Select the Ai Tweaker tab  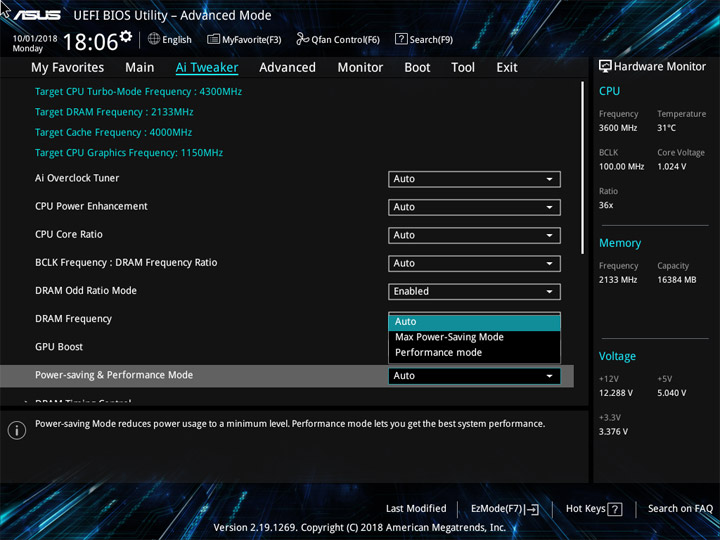point(207,68)
